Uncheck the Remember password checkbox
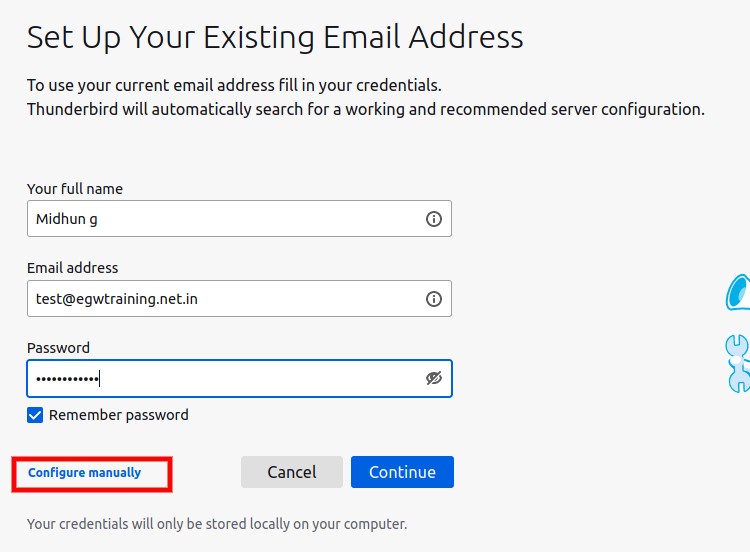Image resolution: width=750 pixels, height=552 pixels. click(35, 415)
